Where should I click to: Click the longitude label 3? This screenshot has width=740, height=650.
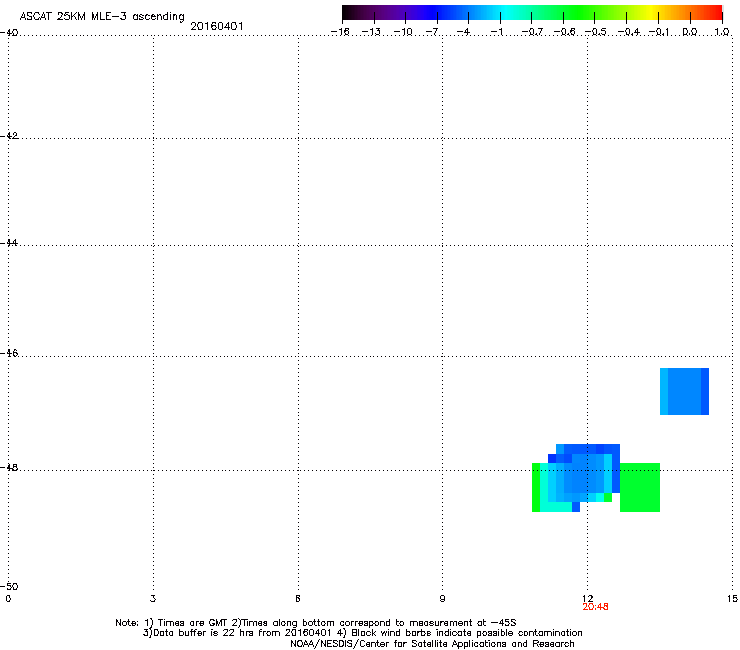153,599
